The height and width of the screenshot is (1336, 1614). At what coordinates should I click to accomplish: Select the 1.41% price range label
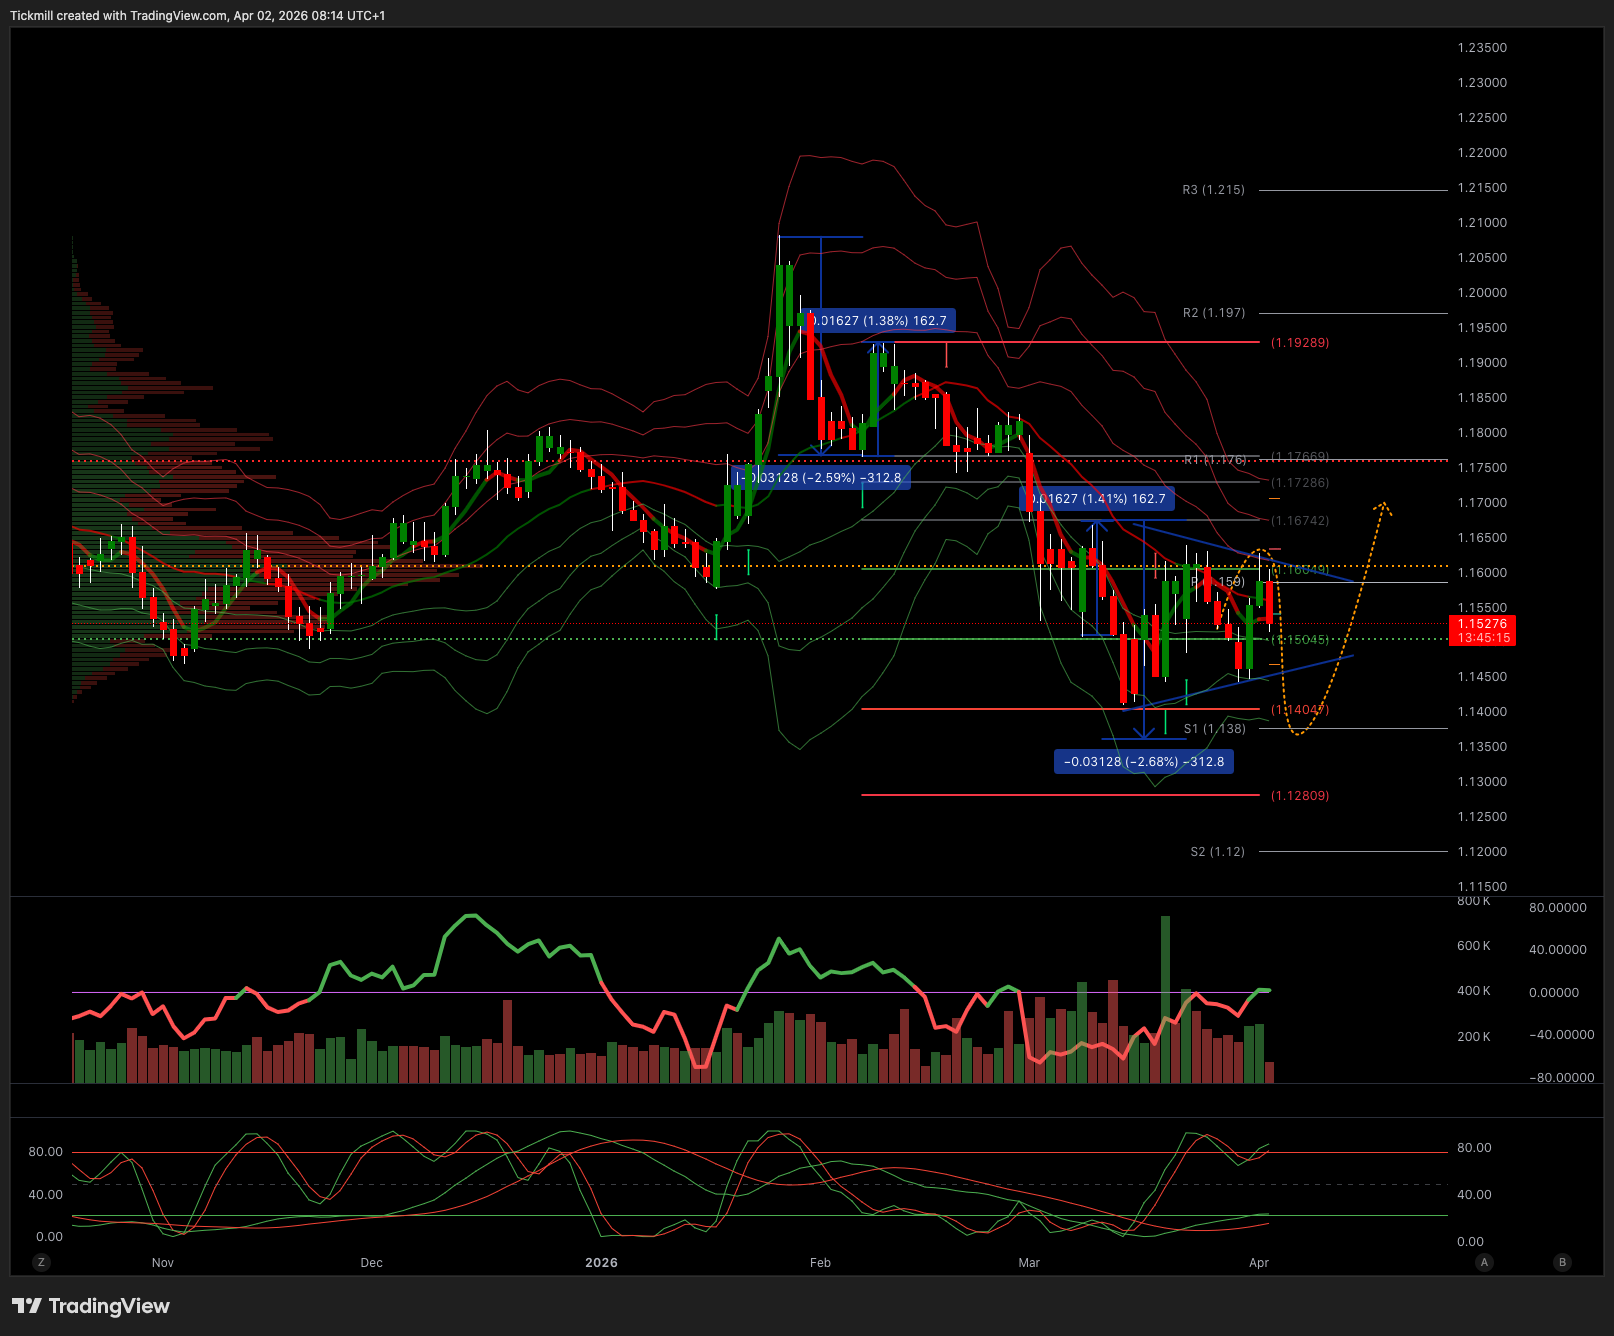tap(1098, 498)
